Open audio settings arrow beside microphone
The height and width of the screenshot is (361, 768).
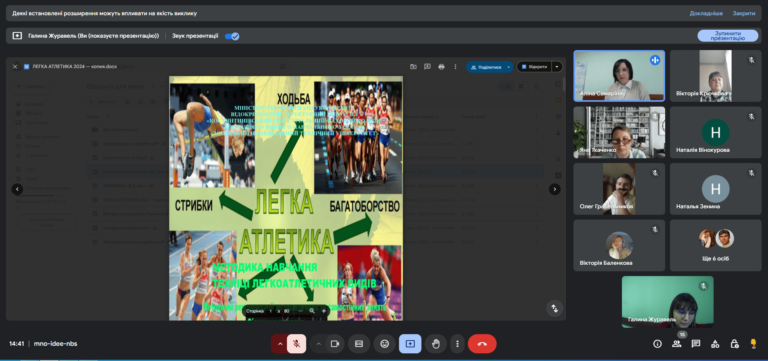pyautogui.click(x=280, y=344)
